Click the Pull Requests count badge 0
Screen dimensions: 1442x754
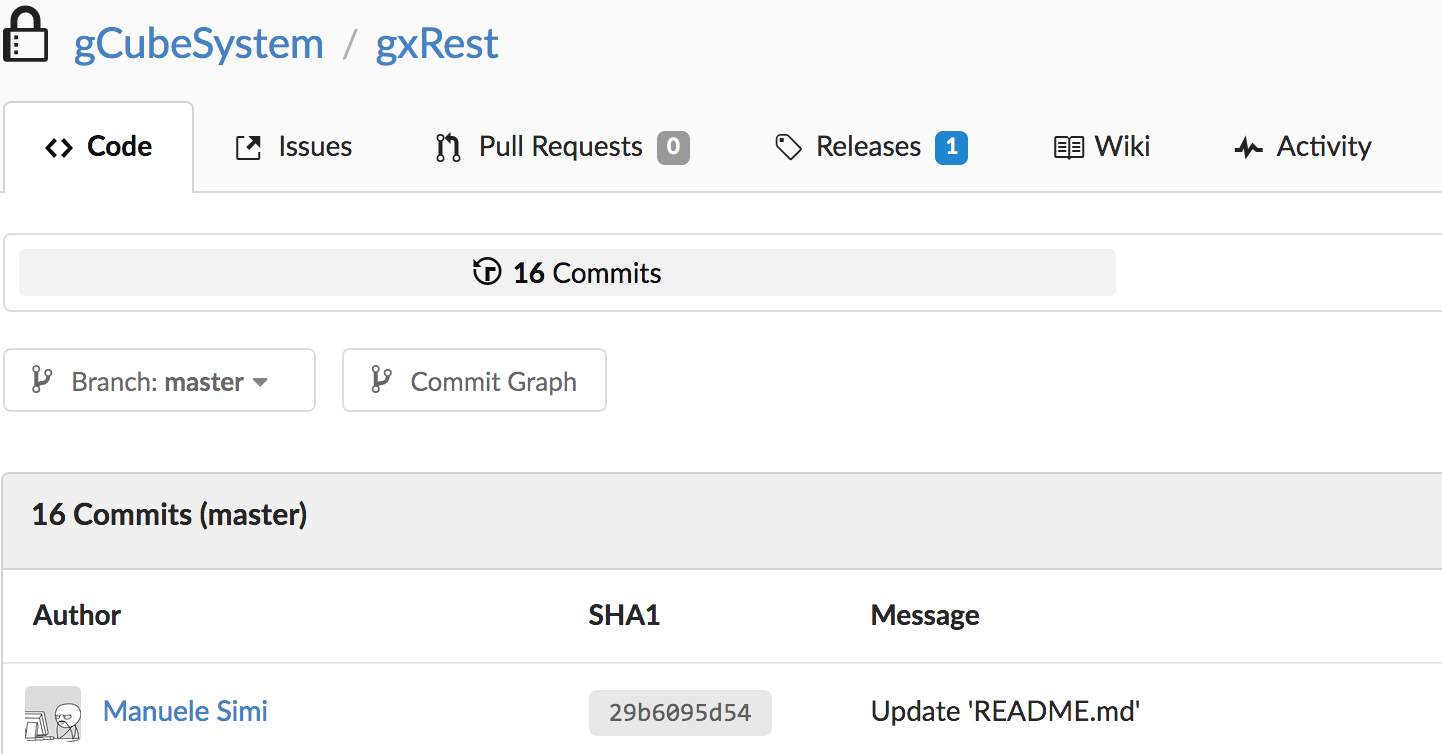(x=673, y=148)
